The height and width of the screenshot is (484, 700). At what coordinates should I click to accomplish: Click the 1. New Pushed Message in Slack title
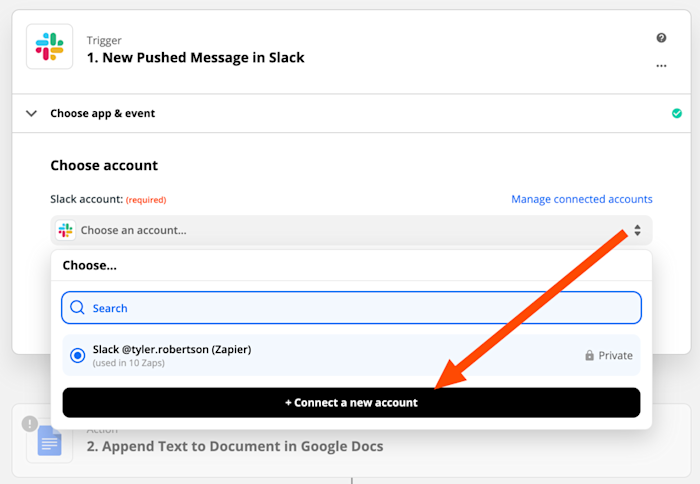point(196,58)
